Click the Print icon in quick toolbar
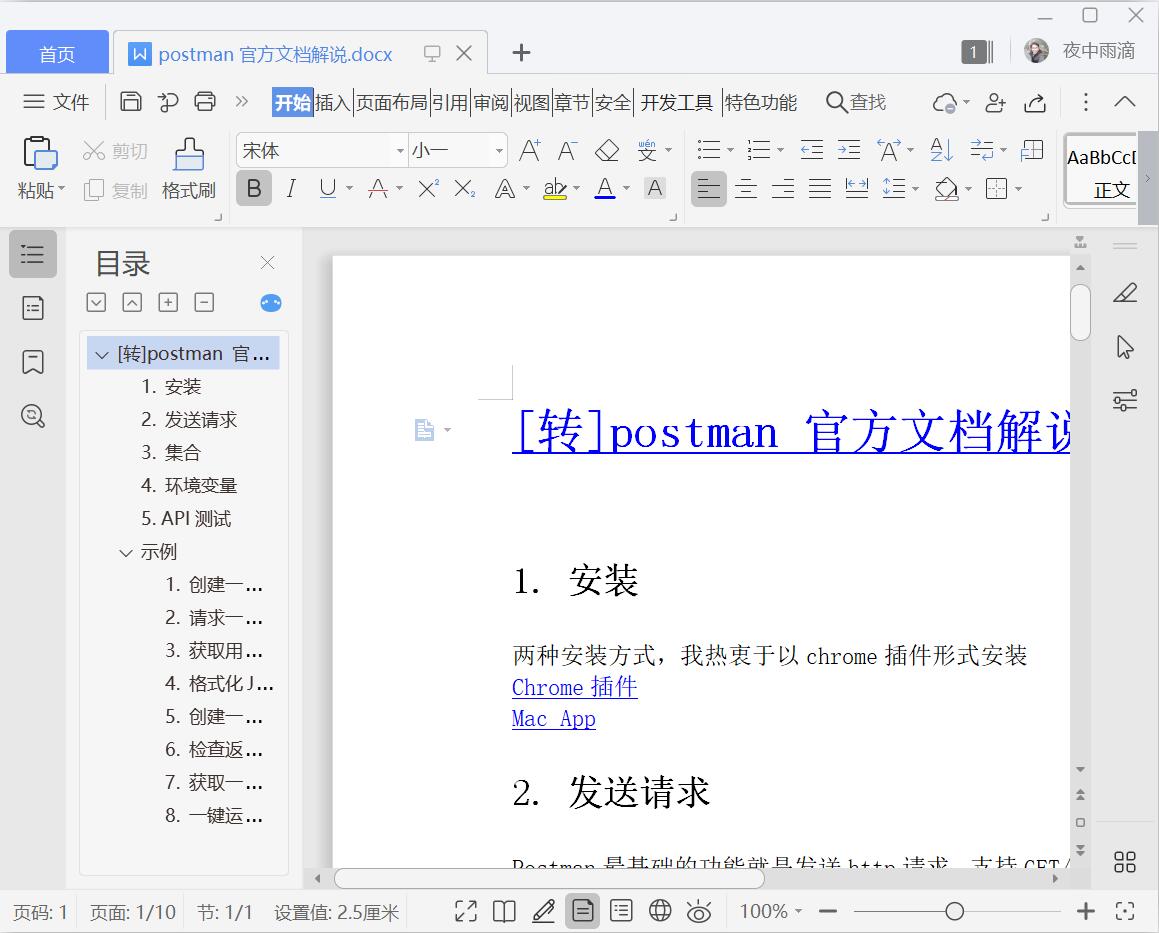Screen dimensions: 1159x933 tap(205, 101)
